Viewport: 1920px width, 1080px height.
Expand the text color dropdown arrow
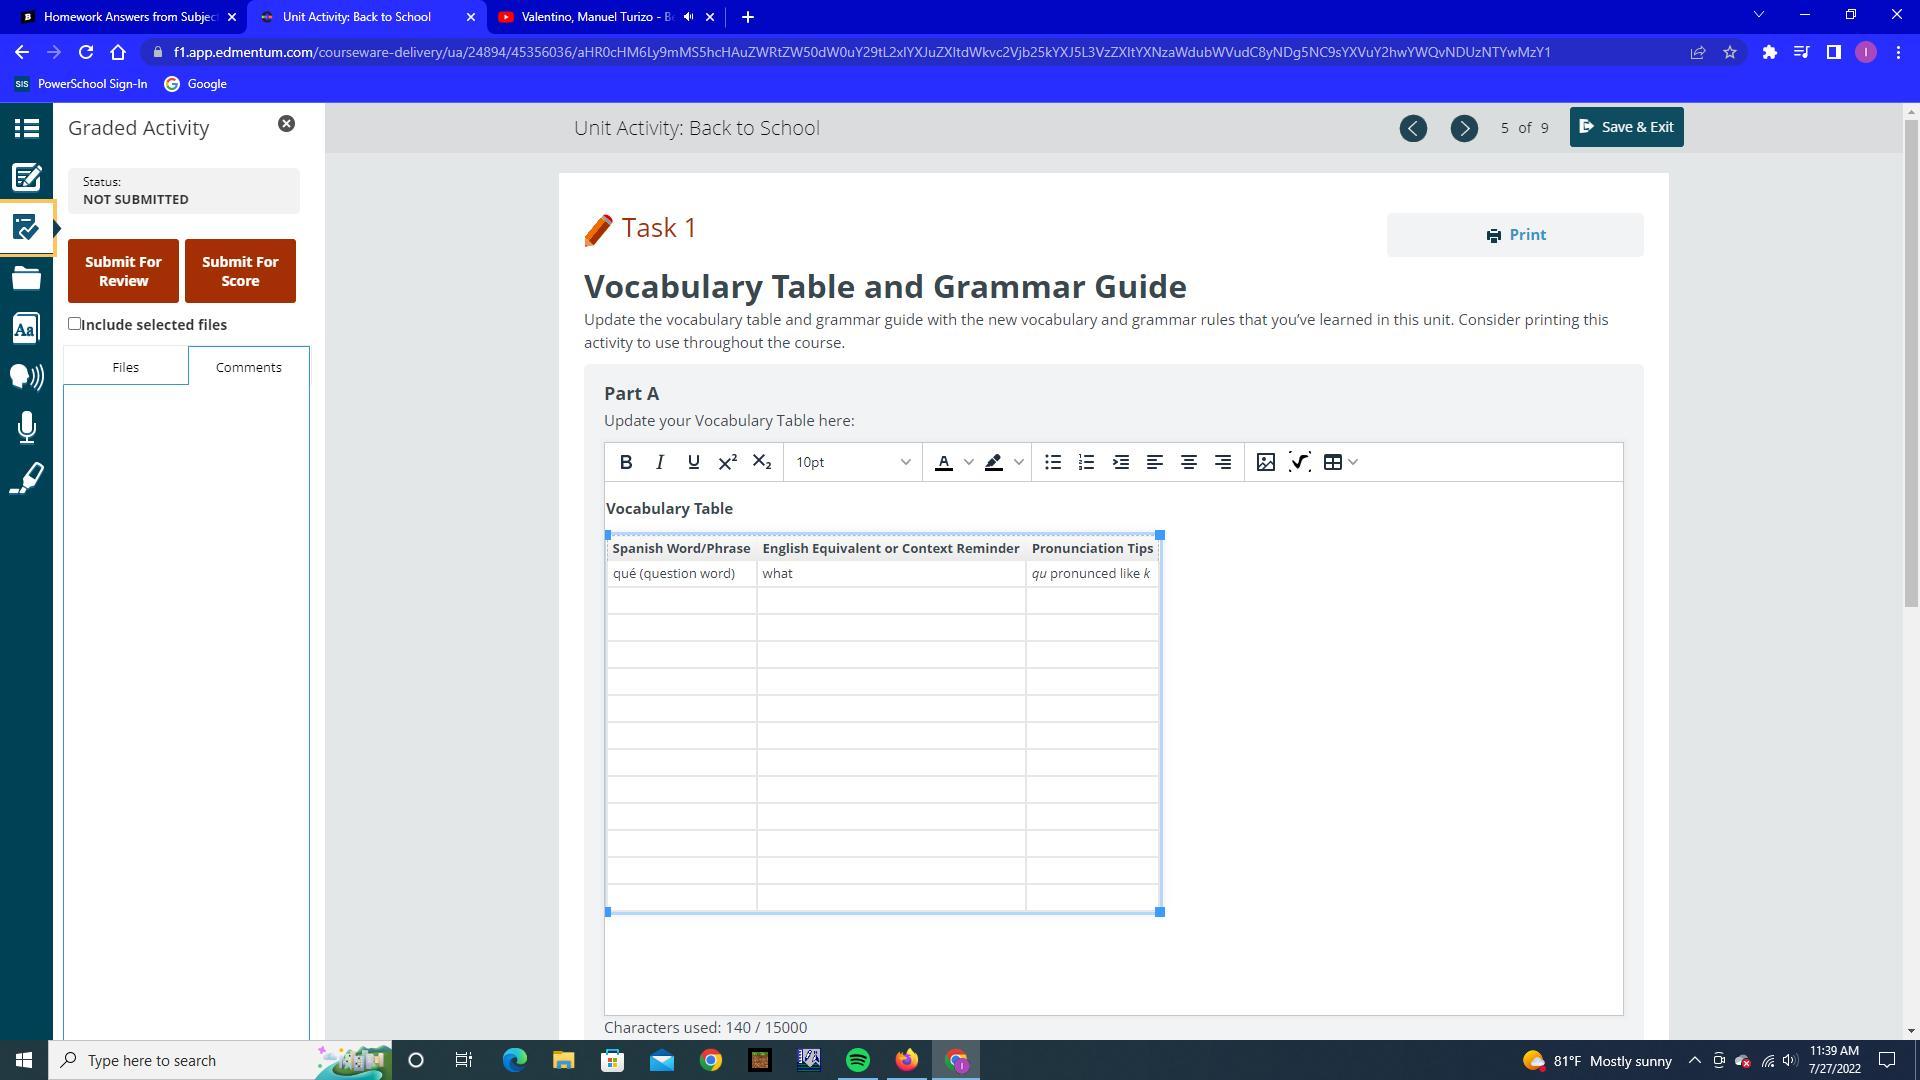pos(968,462)
